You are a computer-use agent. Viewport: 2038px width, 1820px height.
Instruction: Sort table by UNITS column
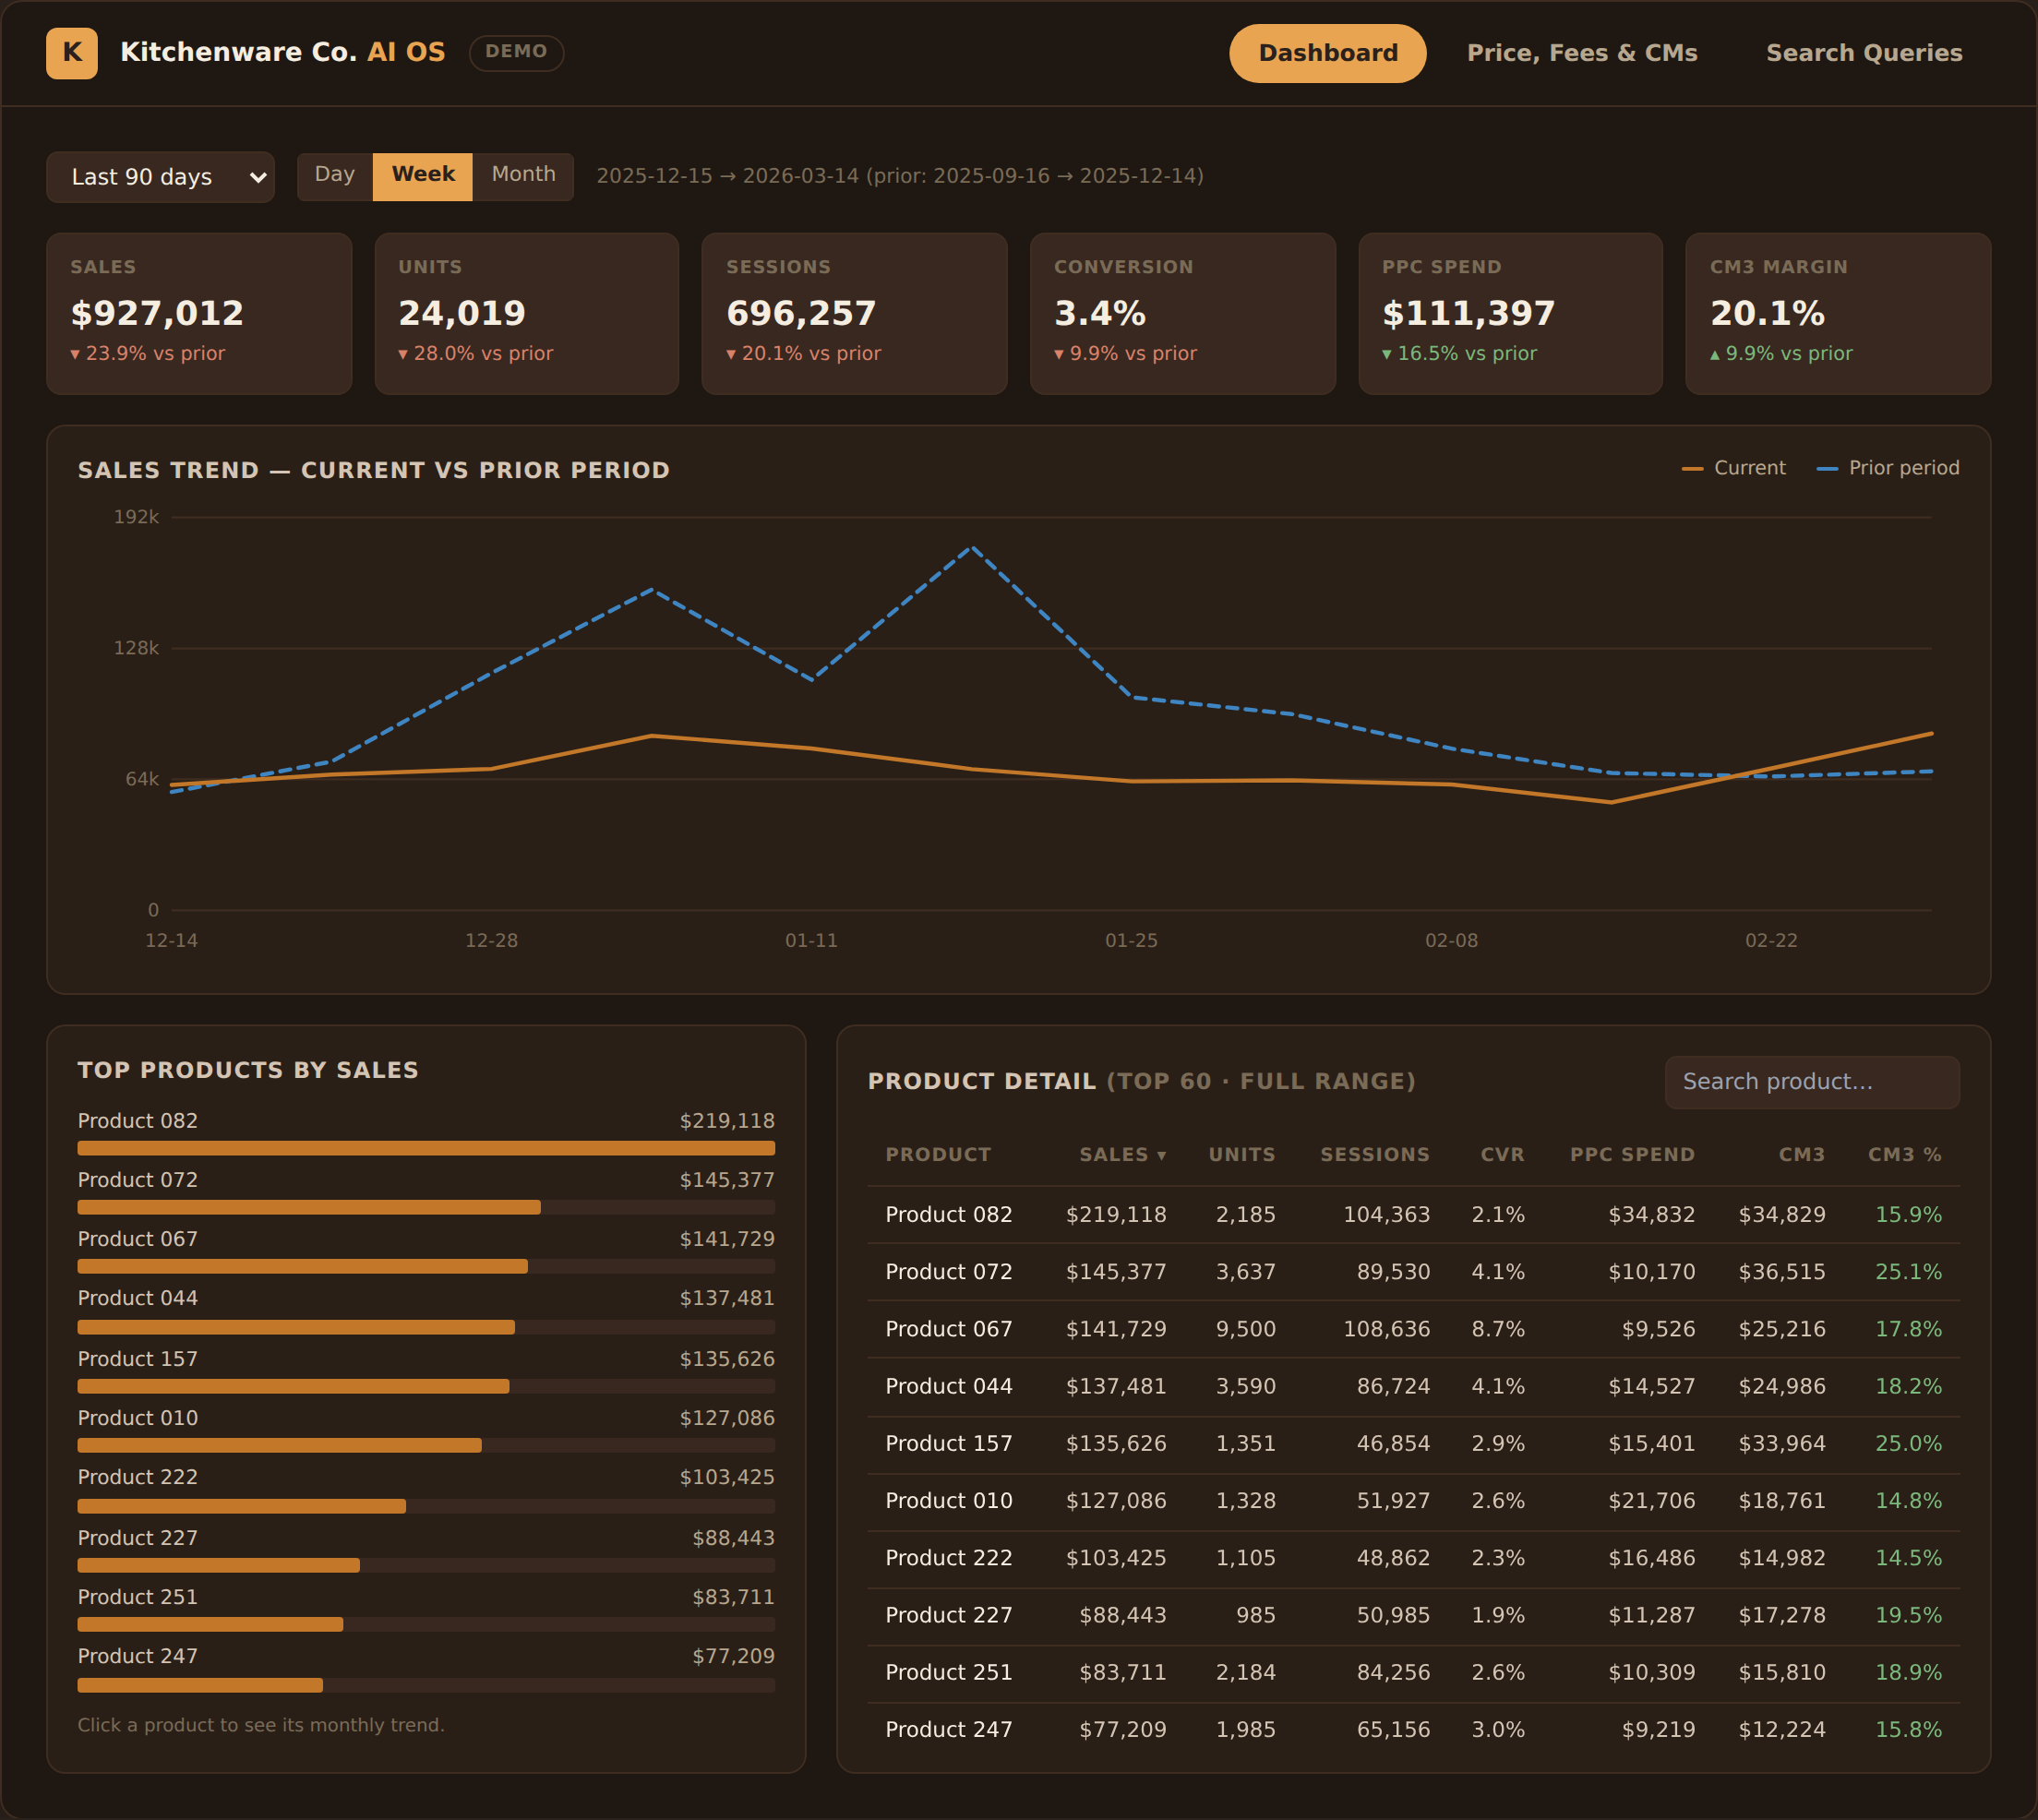point(1242,1154)
